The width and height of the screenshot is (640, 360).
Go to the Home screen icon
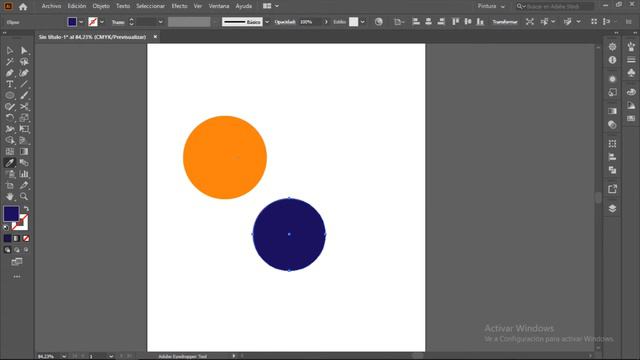23,7
